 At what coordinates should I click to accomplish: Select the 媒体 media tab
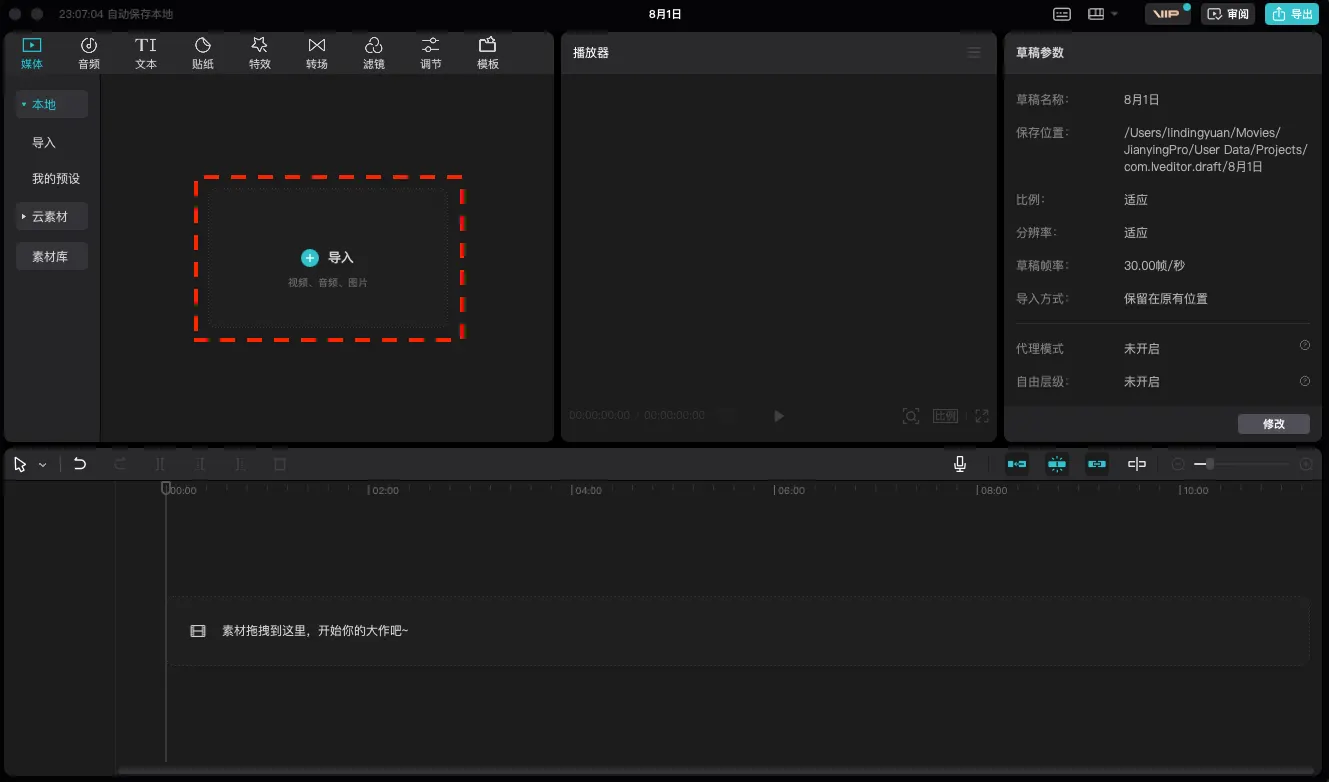[32, 54]
